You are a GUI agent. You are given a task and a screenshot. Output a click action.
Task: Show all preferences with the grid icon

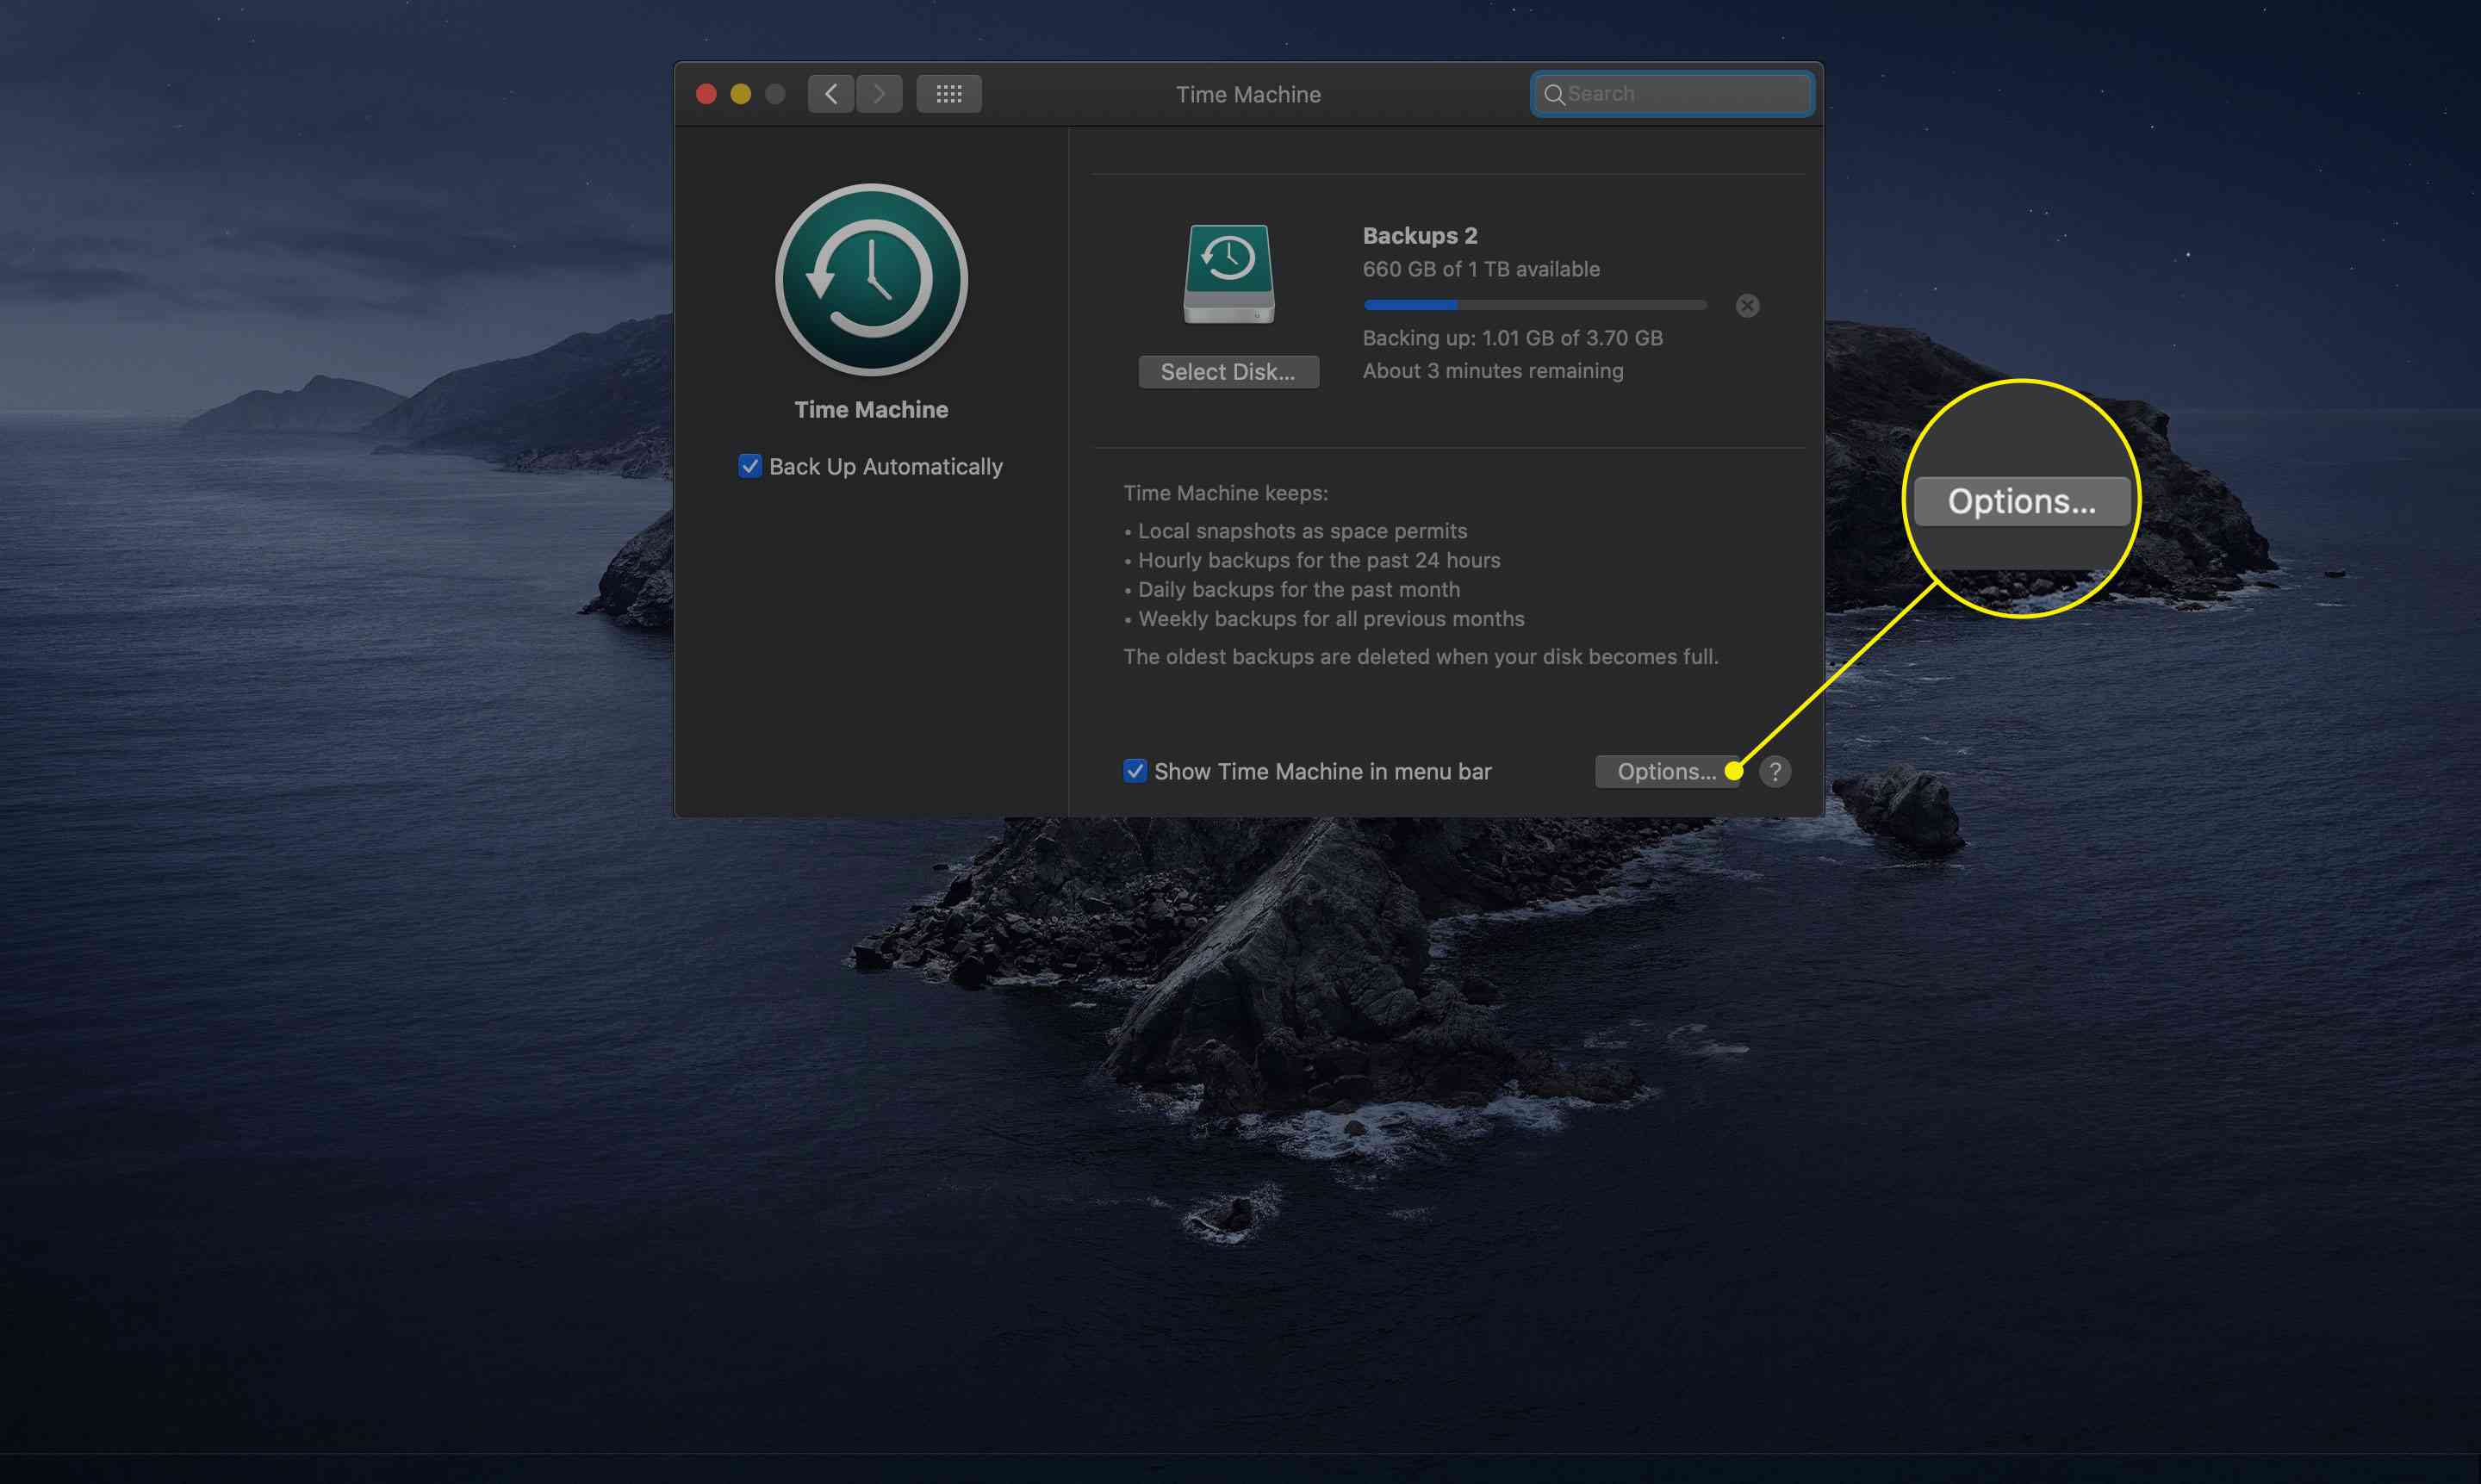[948, 94]
